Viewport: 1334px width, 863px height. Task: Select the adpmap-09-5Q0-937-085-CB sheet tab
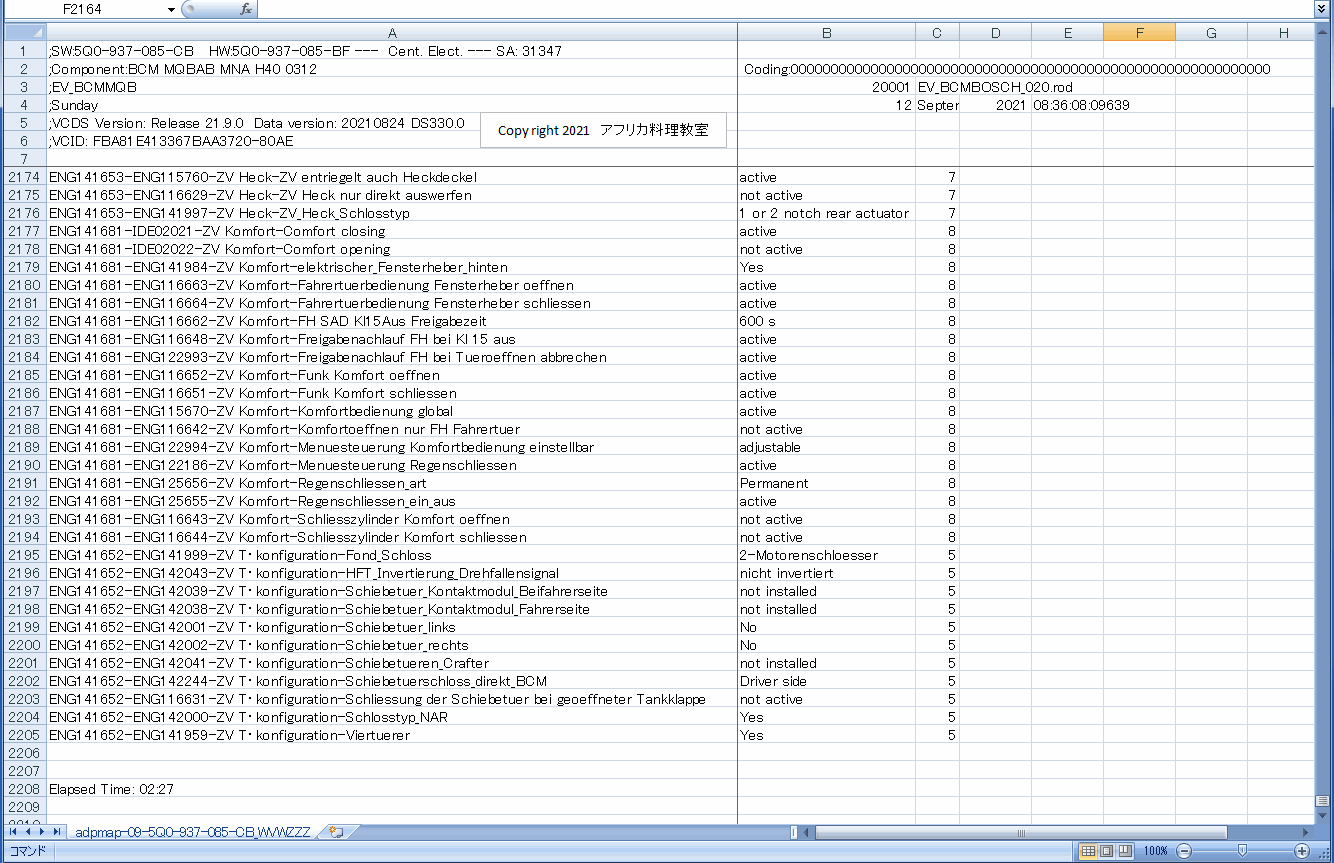point(192,832)
